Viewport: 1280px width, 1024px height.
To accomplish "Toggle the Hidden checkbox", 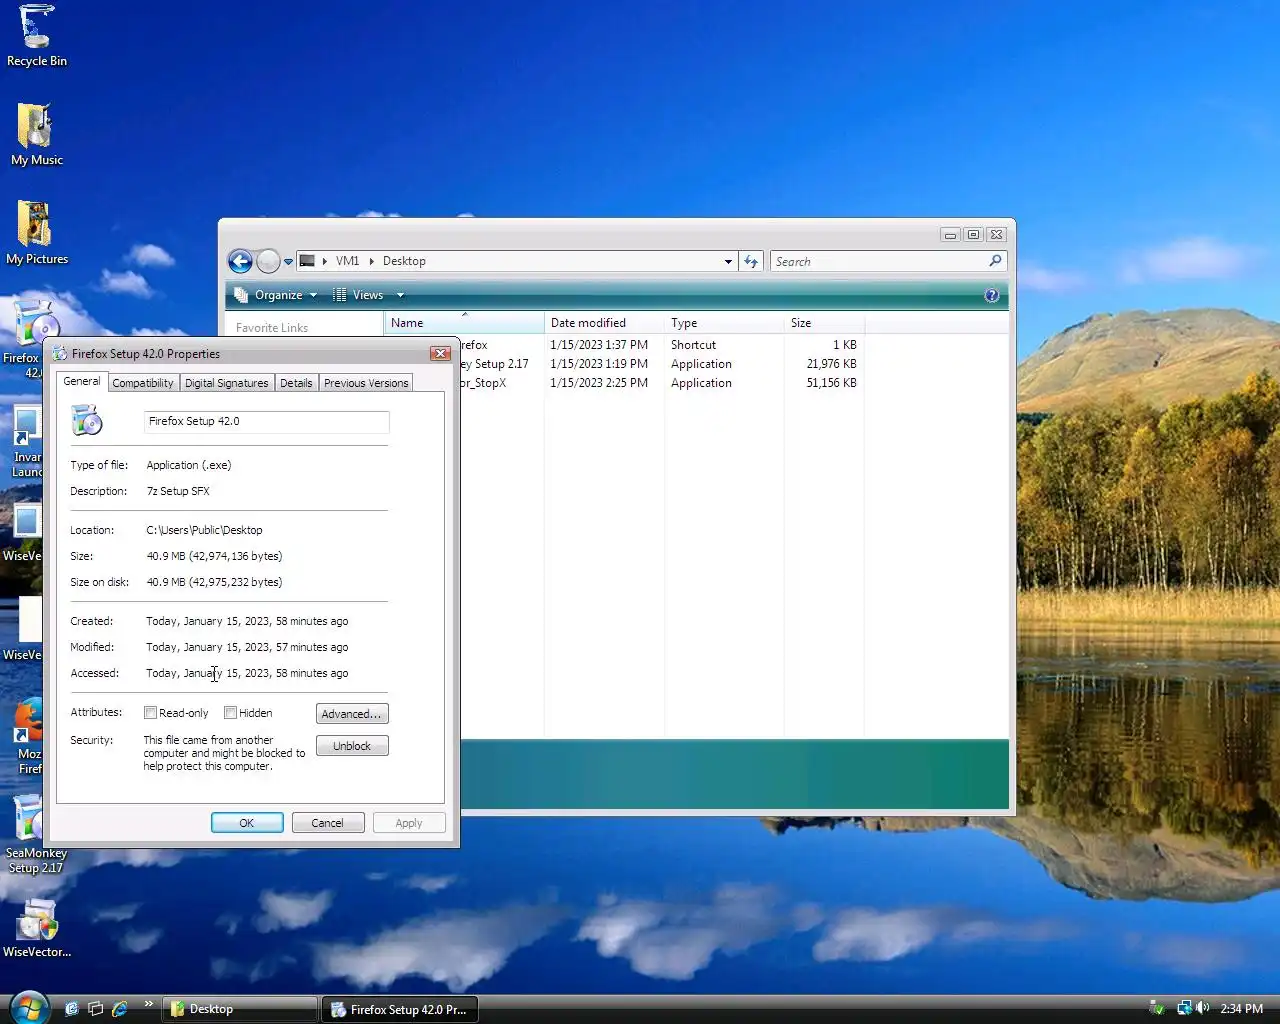I will tap(230, 713).
